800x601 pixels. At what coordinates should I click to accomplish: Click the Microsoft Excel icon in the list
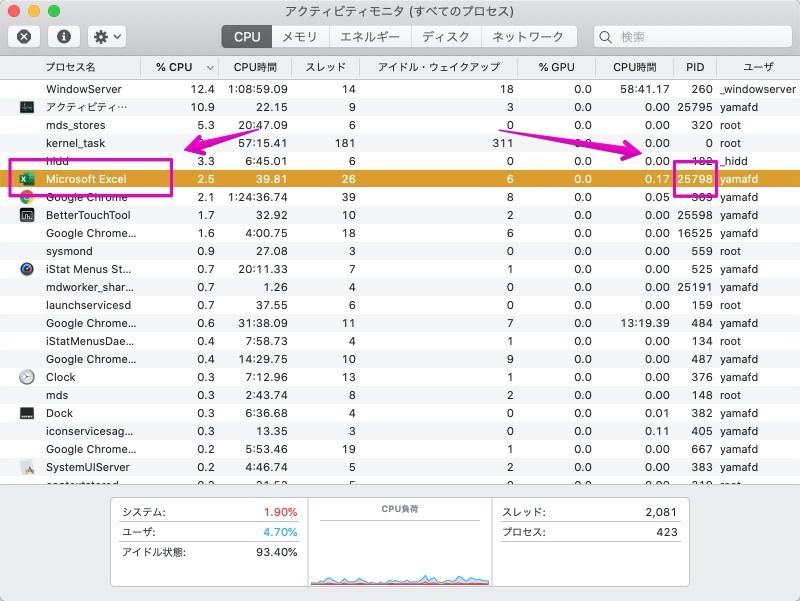pyautogui.click(x=27, y=179)
